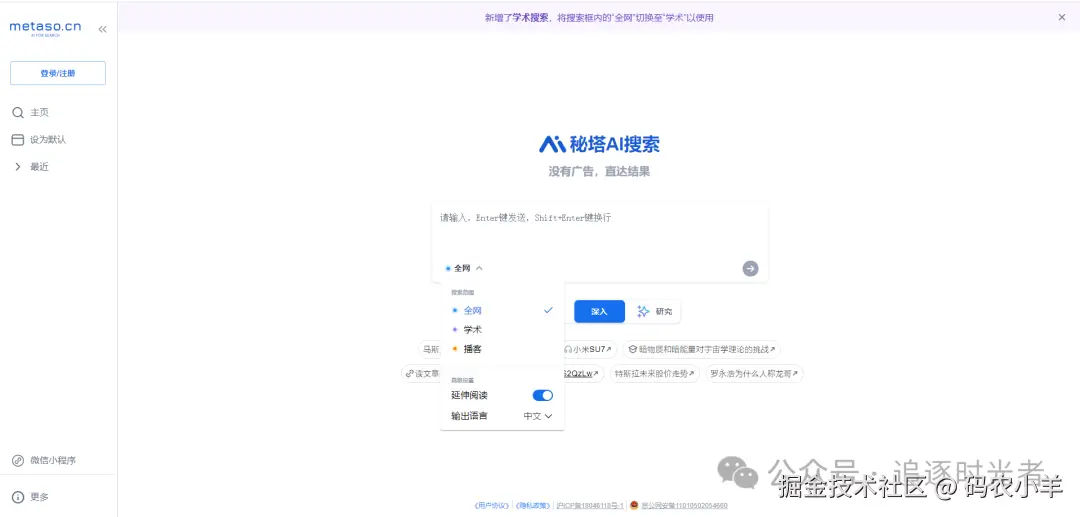Click the 主页 magnifier icon
This screenshot has height=517, width=1080.
click(18, 112)
